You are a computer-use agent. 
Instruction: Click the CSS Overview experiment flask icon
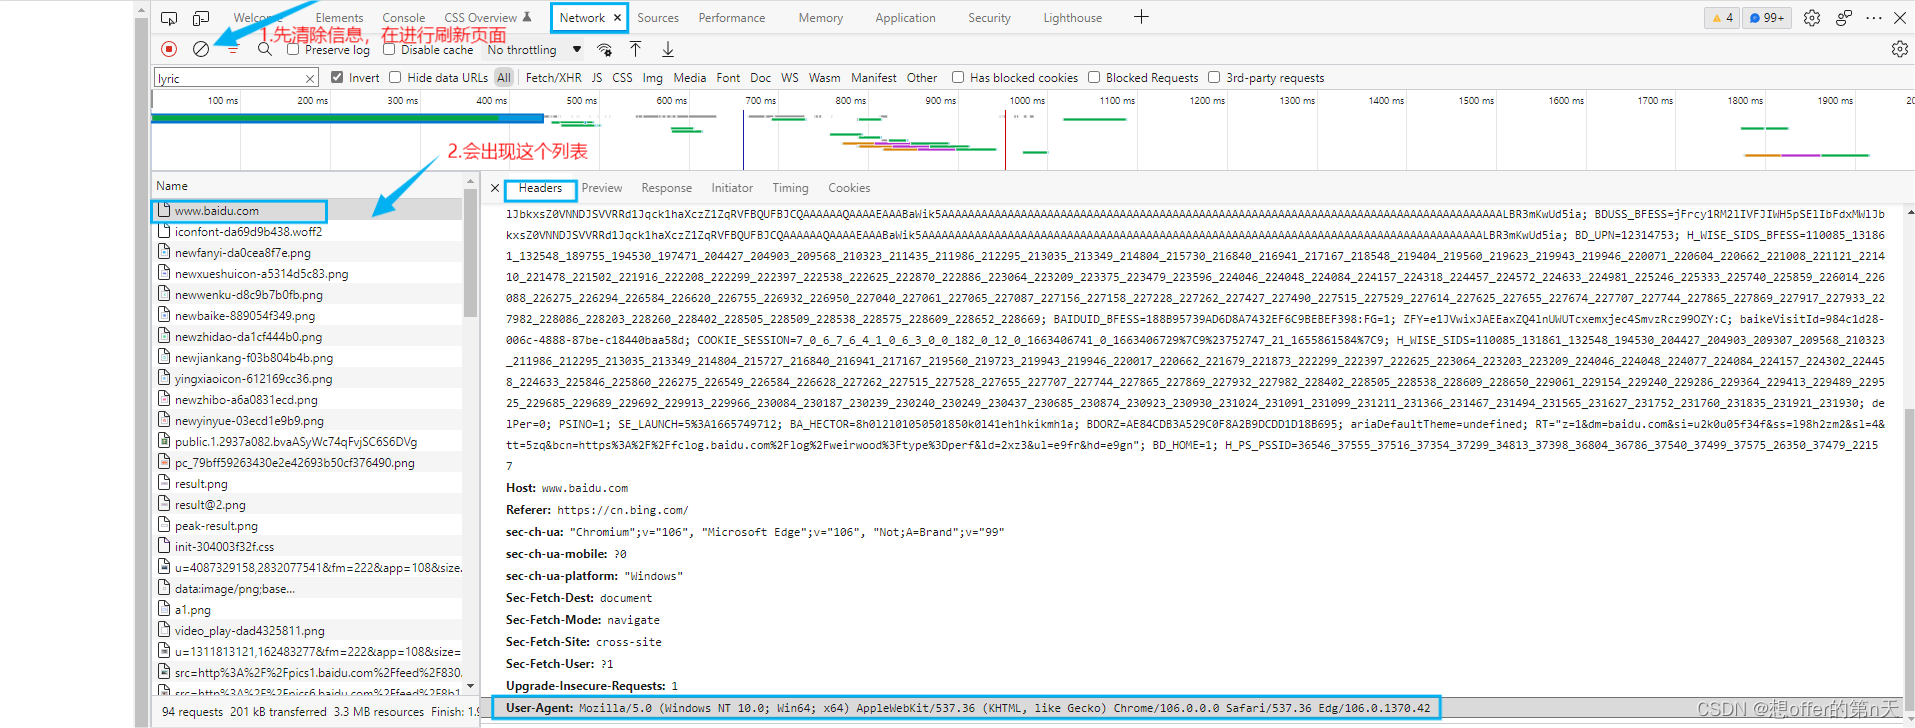(527, 17)
